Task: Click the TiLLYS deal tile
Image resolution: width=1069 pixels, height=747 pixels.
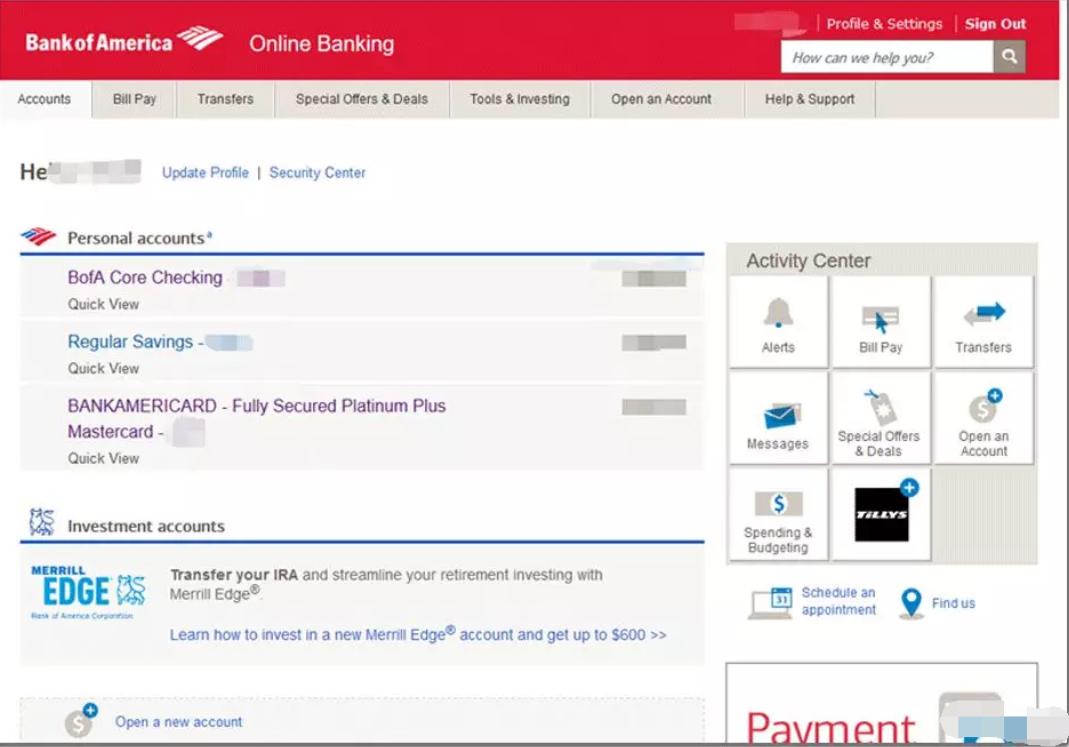Action: coord(881,513)
